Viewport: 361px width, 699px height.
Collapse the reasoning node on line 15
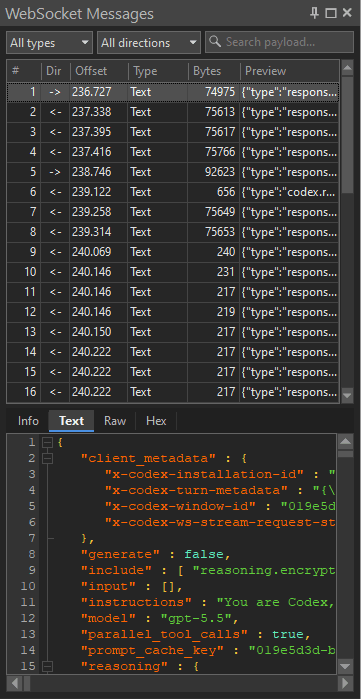(x=47, y=666)
